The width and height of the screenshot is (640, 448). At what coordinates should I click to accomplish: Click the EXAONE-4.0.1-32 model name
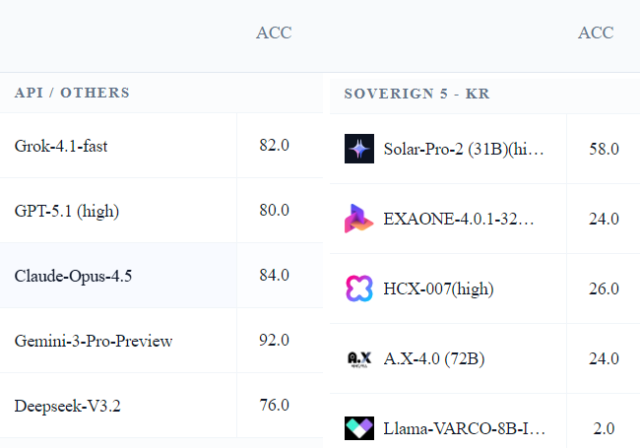(459, 219)
